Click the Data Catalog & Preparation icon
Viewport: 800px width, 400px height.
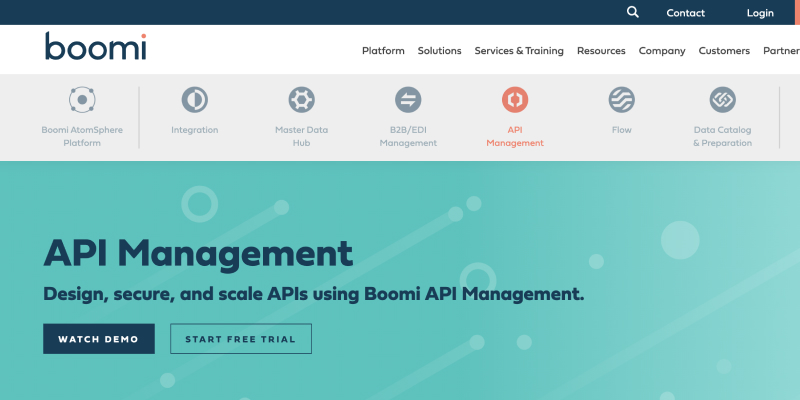[x=722, y=99]
